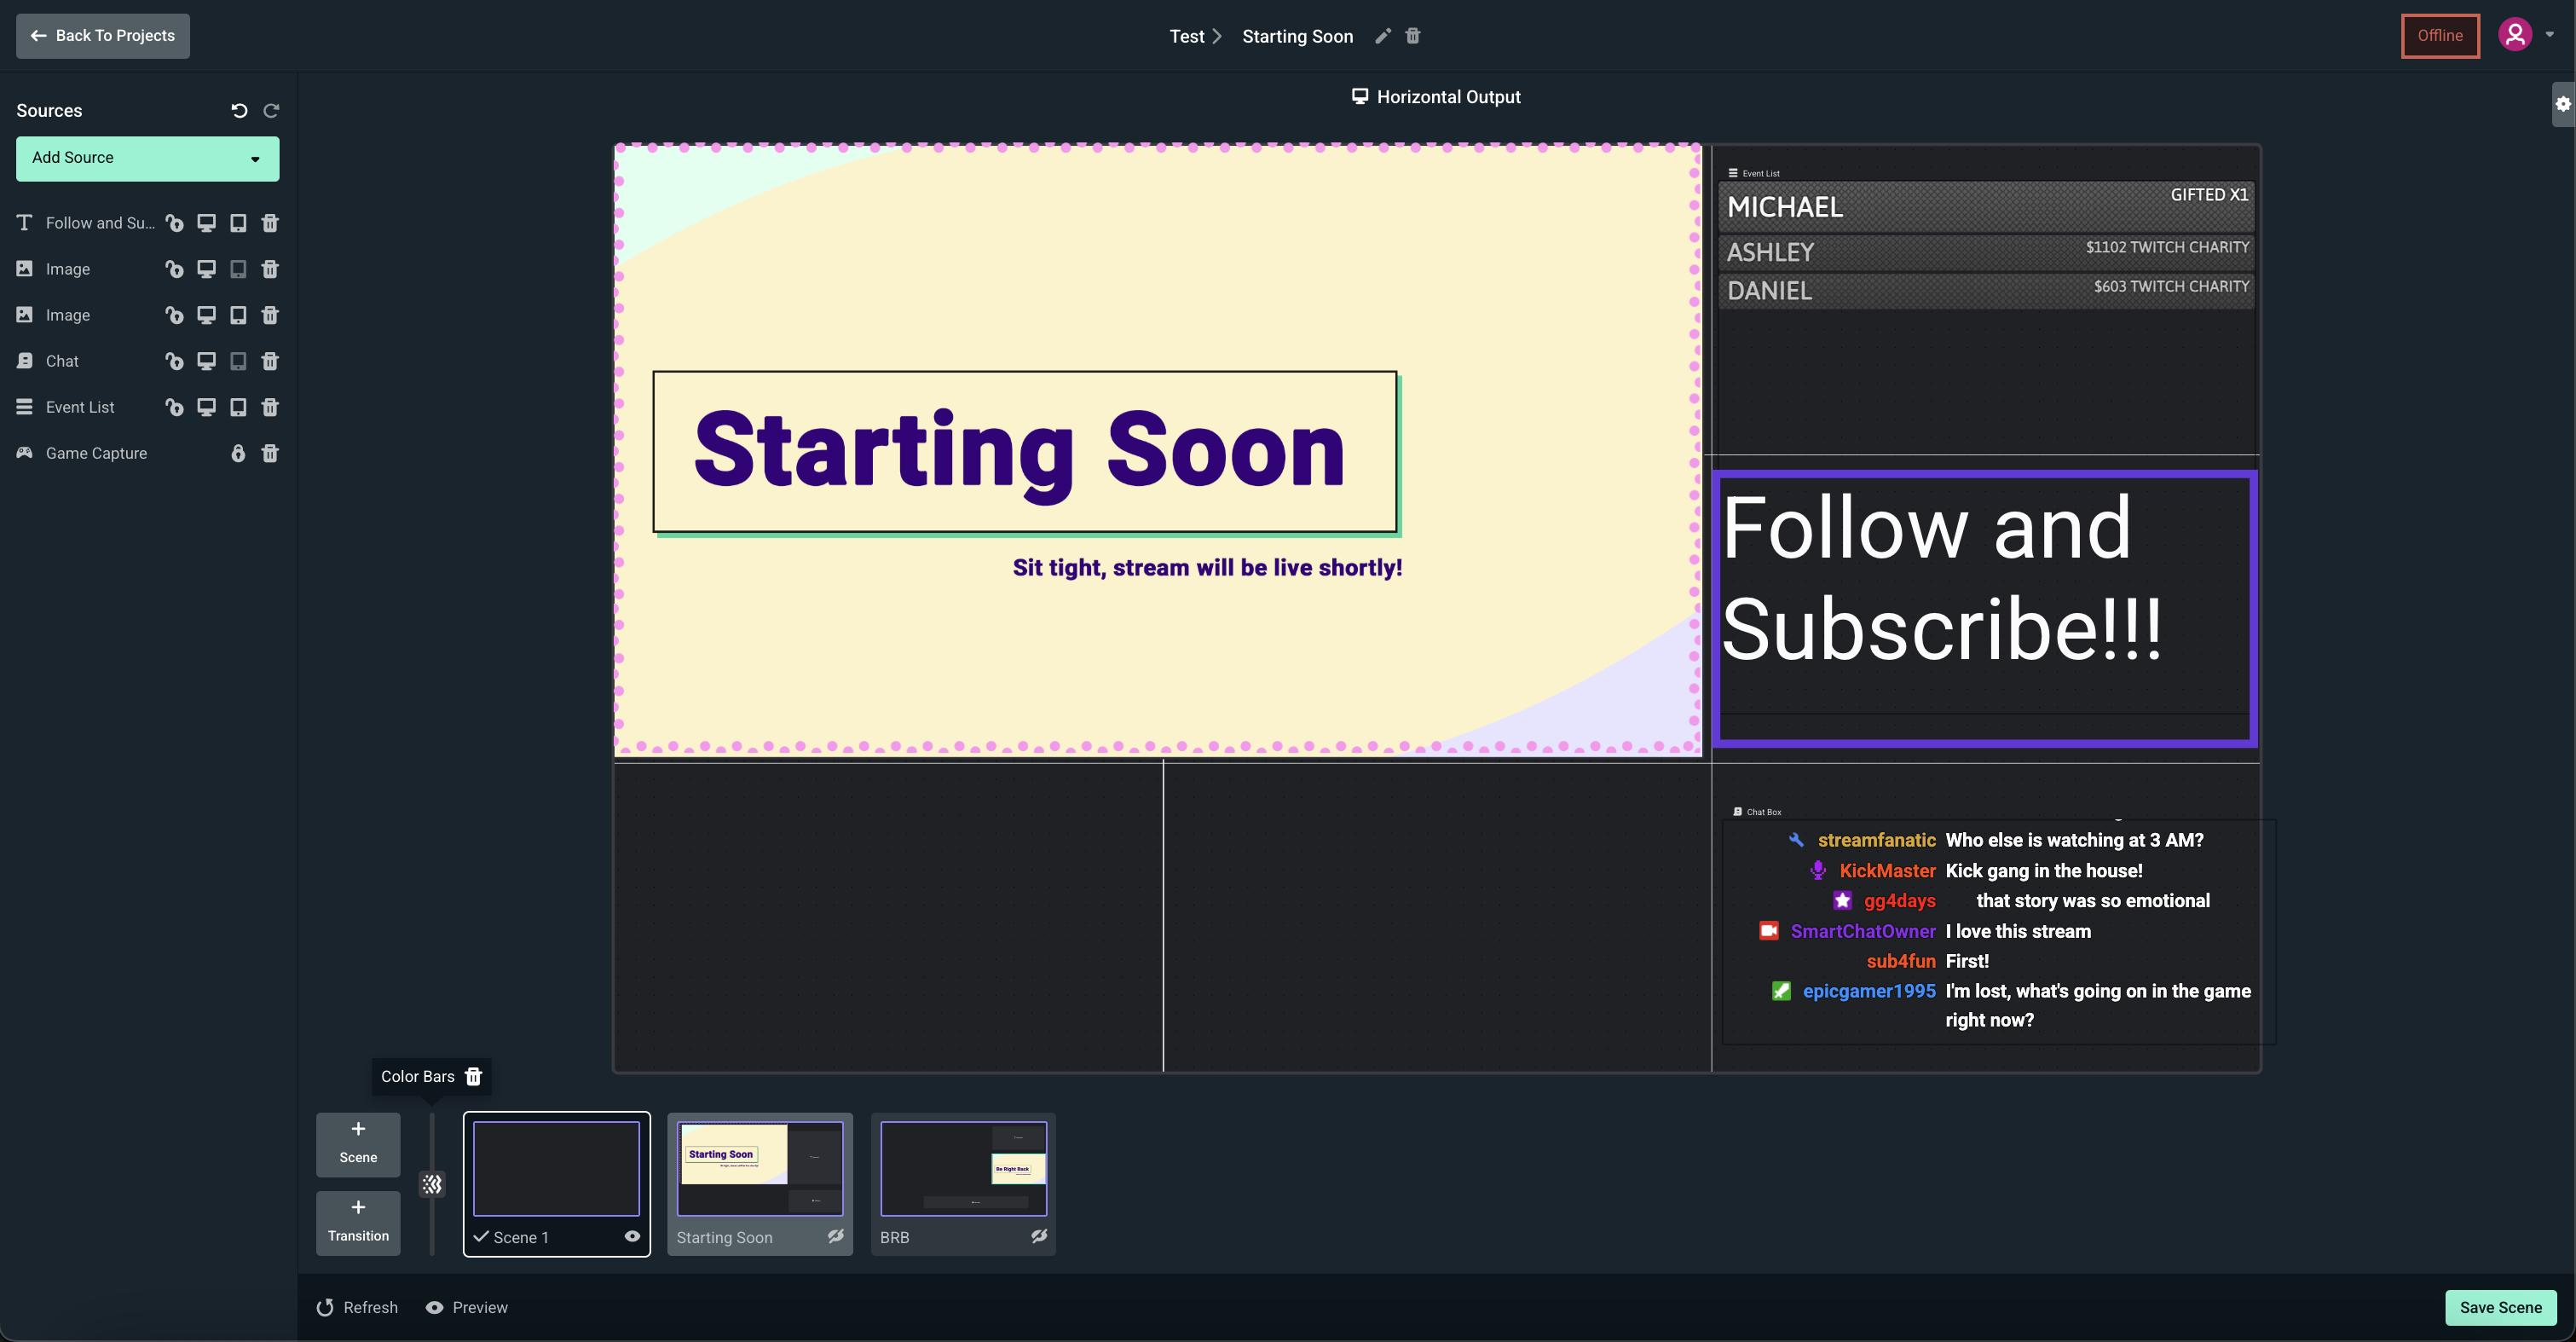
Task: Go Back To Projects
Action: pos(103,36)
